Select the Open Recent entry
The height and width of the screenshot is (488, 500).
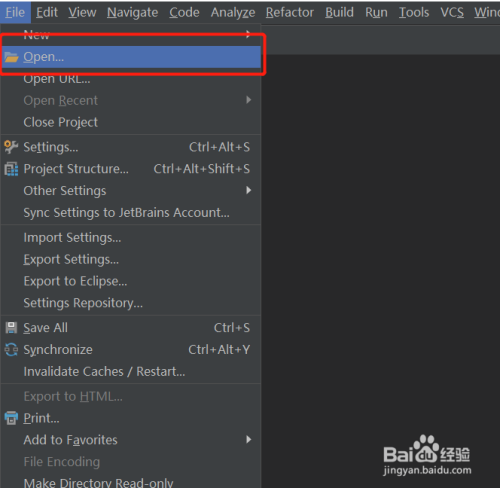point(131,100)
